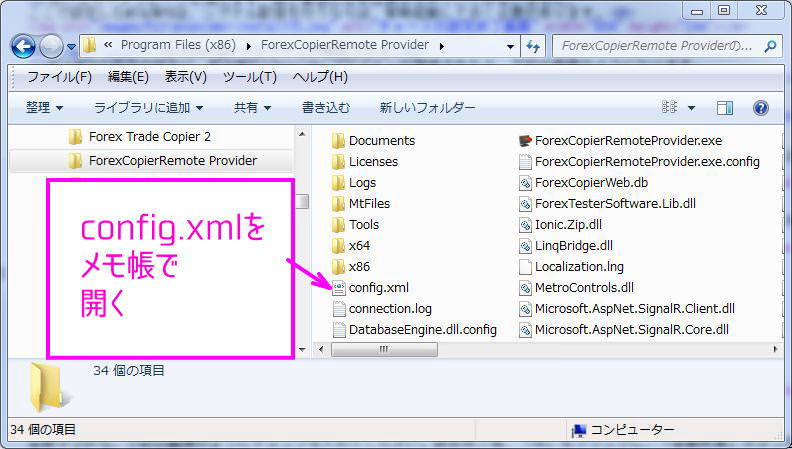792x449 pixels.
Task: Select Microsoft.AspNet.SignalR.Client.dll file
Action: click(x=626, y=309)
